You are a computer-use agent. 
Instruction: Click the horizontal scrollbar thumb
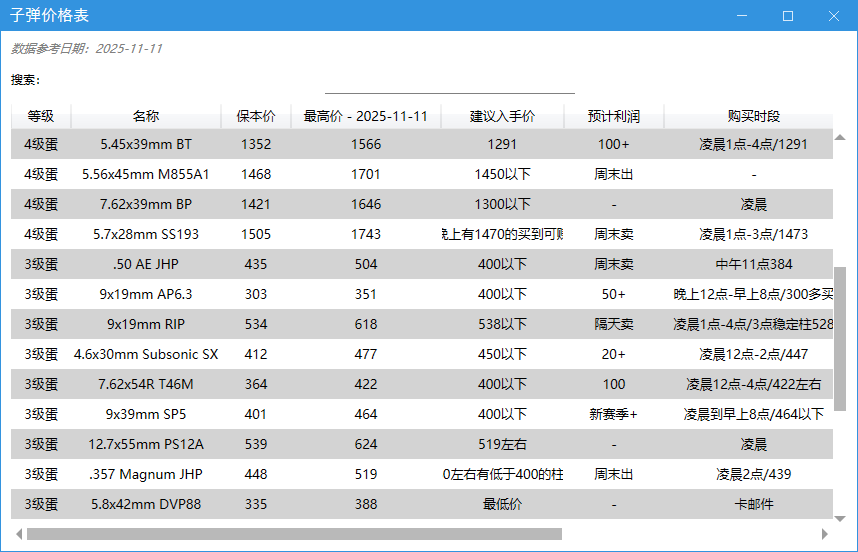[x=294, y=534]
